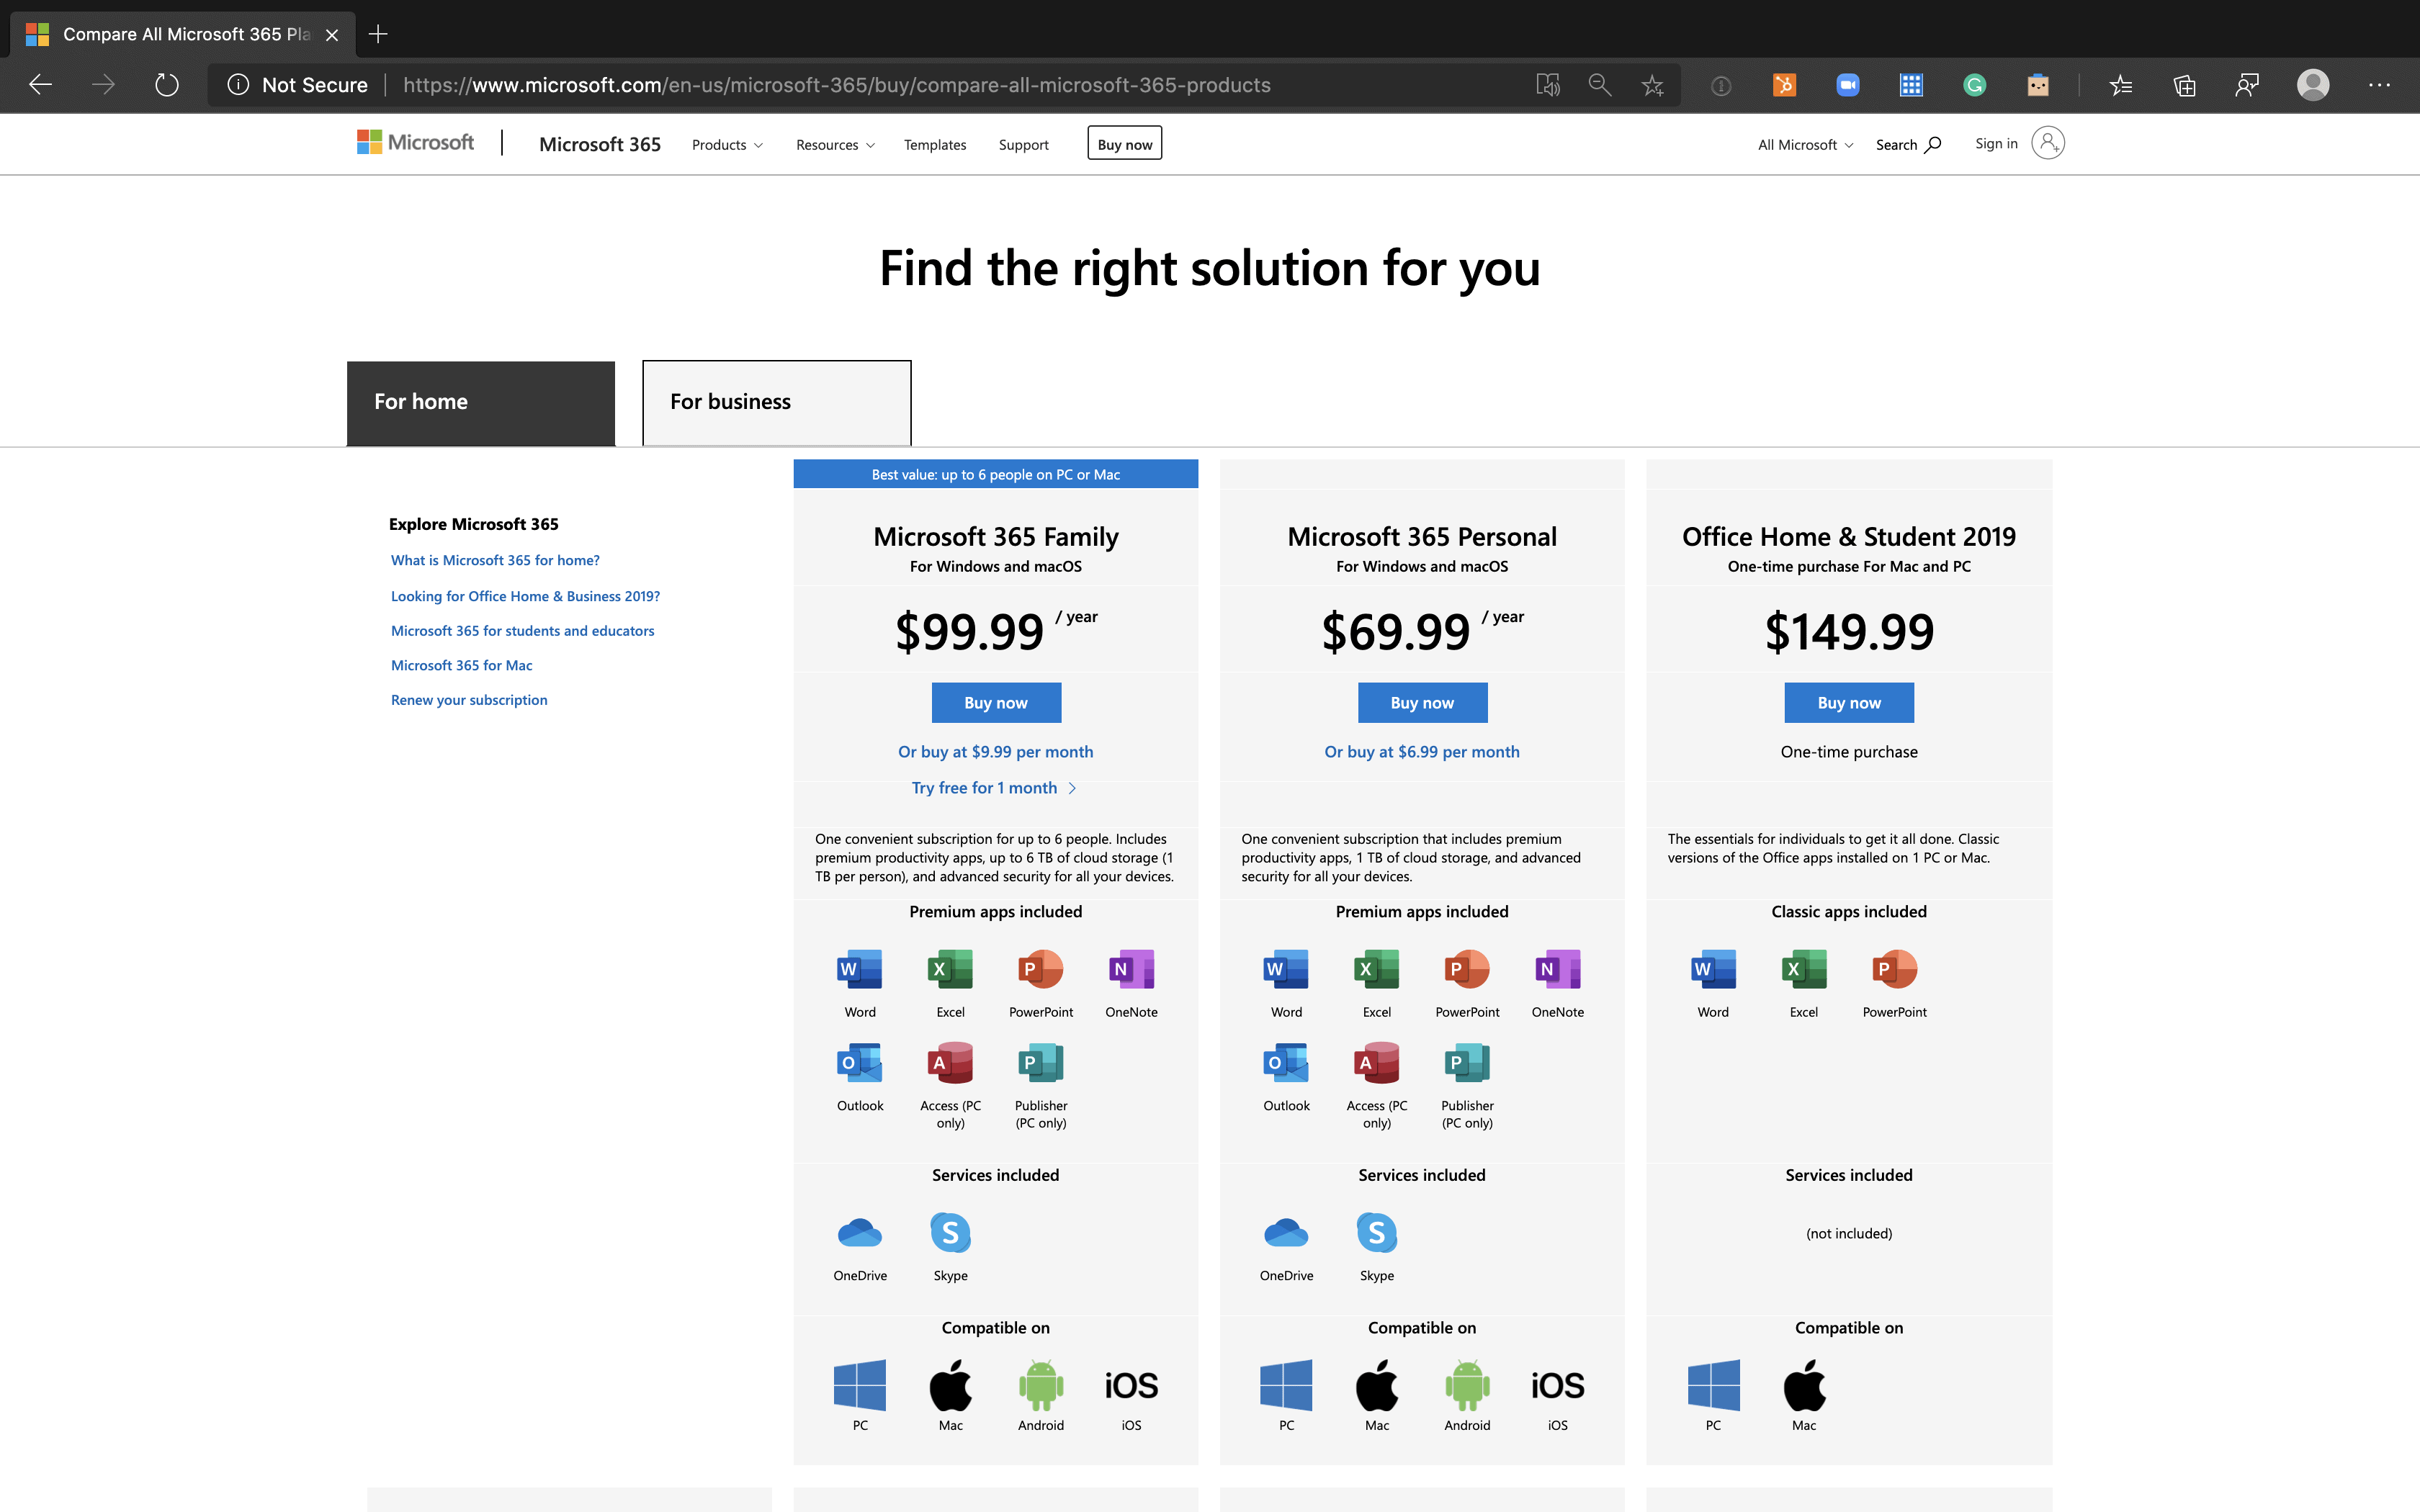Expand the Products dropdown menu
The height and width of the screenshot is (1512, 2420).
coord(725,143)
